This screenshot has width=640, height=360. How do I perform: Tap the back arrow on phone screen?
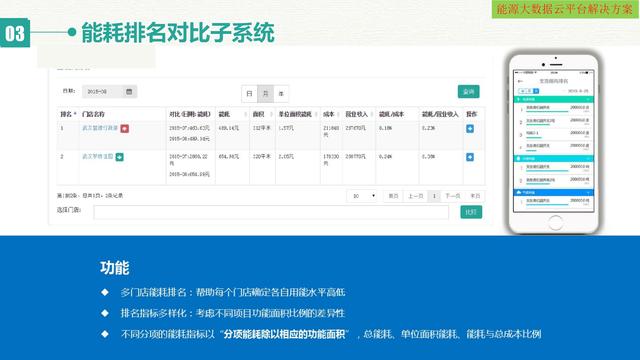click(520, 81)
